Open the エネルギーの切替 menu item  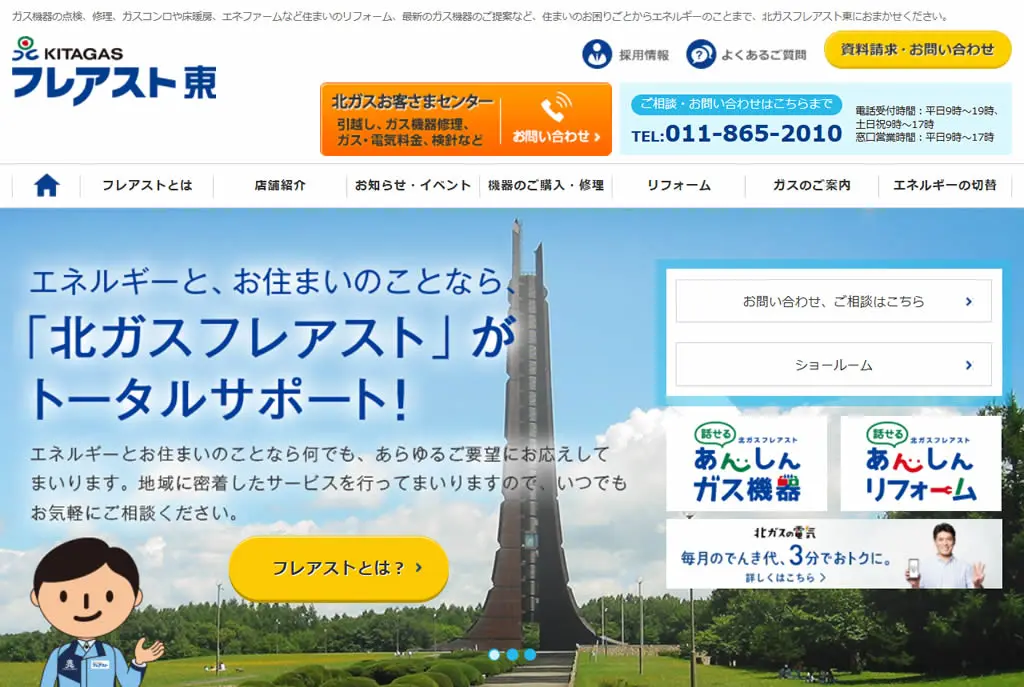click(x=945, y=185)
